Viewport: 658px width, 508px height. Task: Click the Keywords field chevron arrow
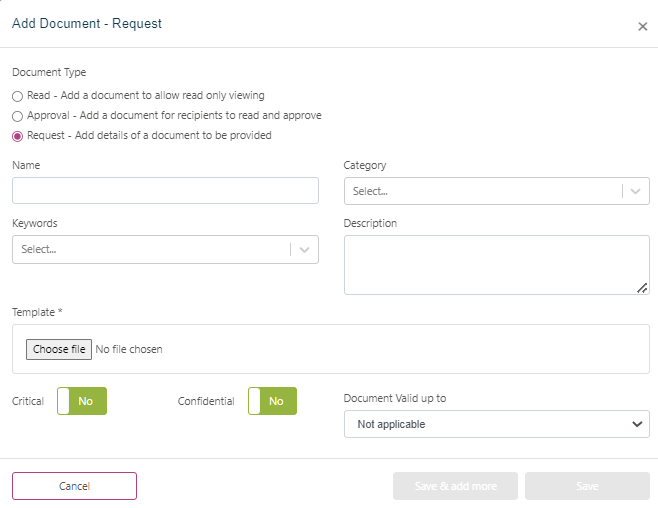point(305,250)
